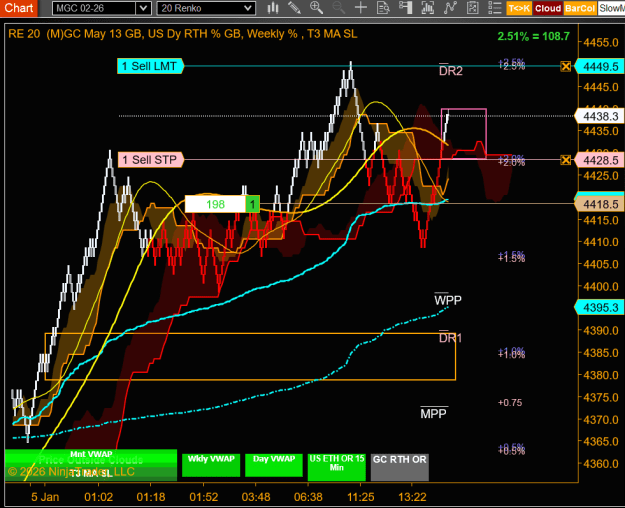625x508 pixels.
Task: Click the 11:25 time axis label
Action: (361, 497)
